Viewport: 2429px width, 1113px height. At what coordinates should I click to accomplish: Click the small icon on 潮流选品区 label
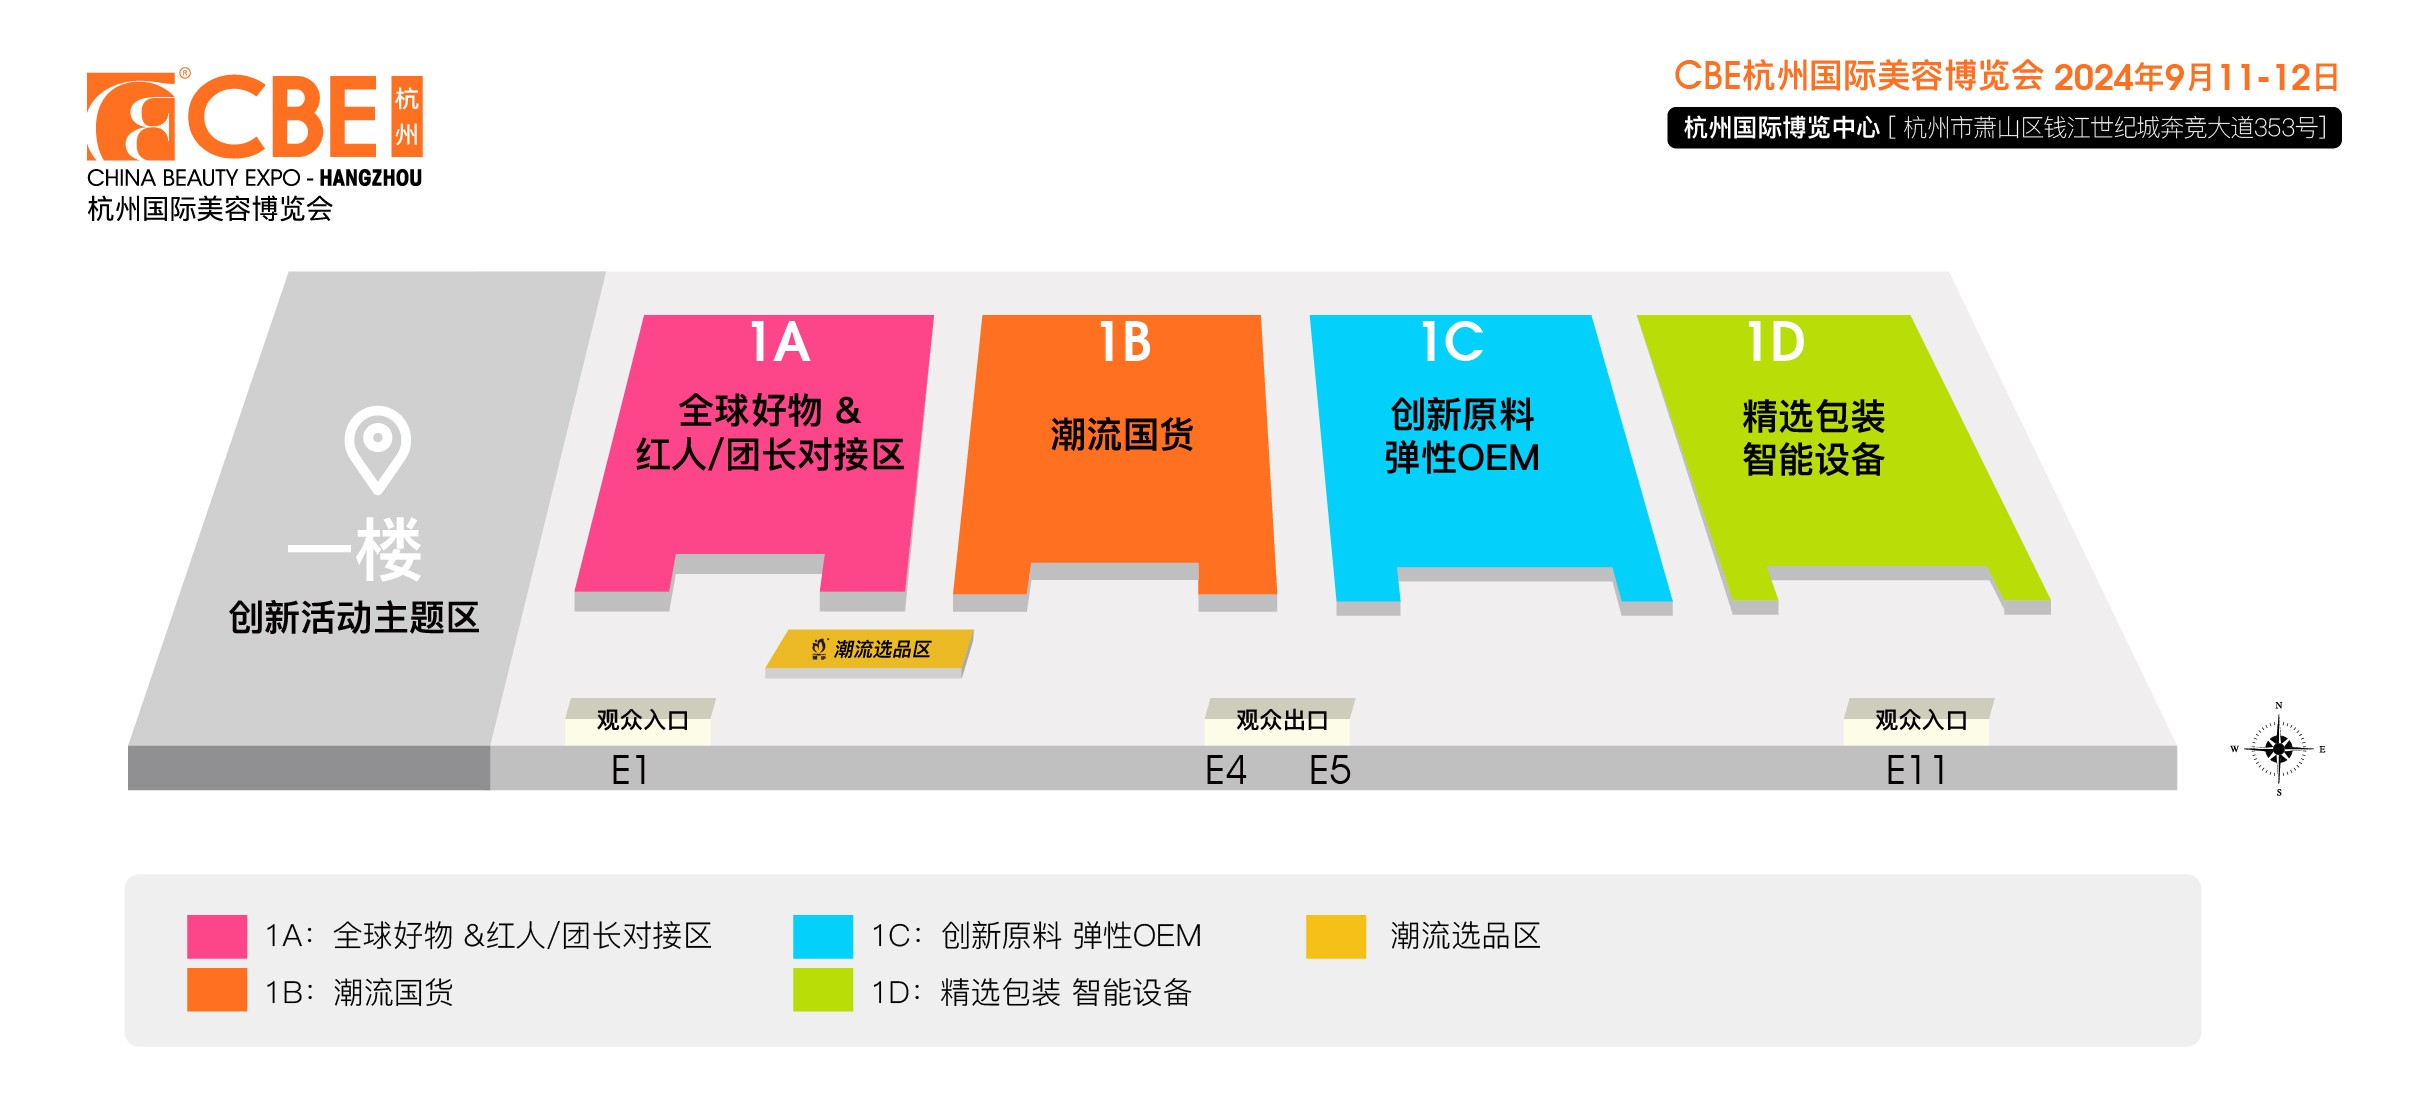click(819, 649)
